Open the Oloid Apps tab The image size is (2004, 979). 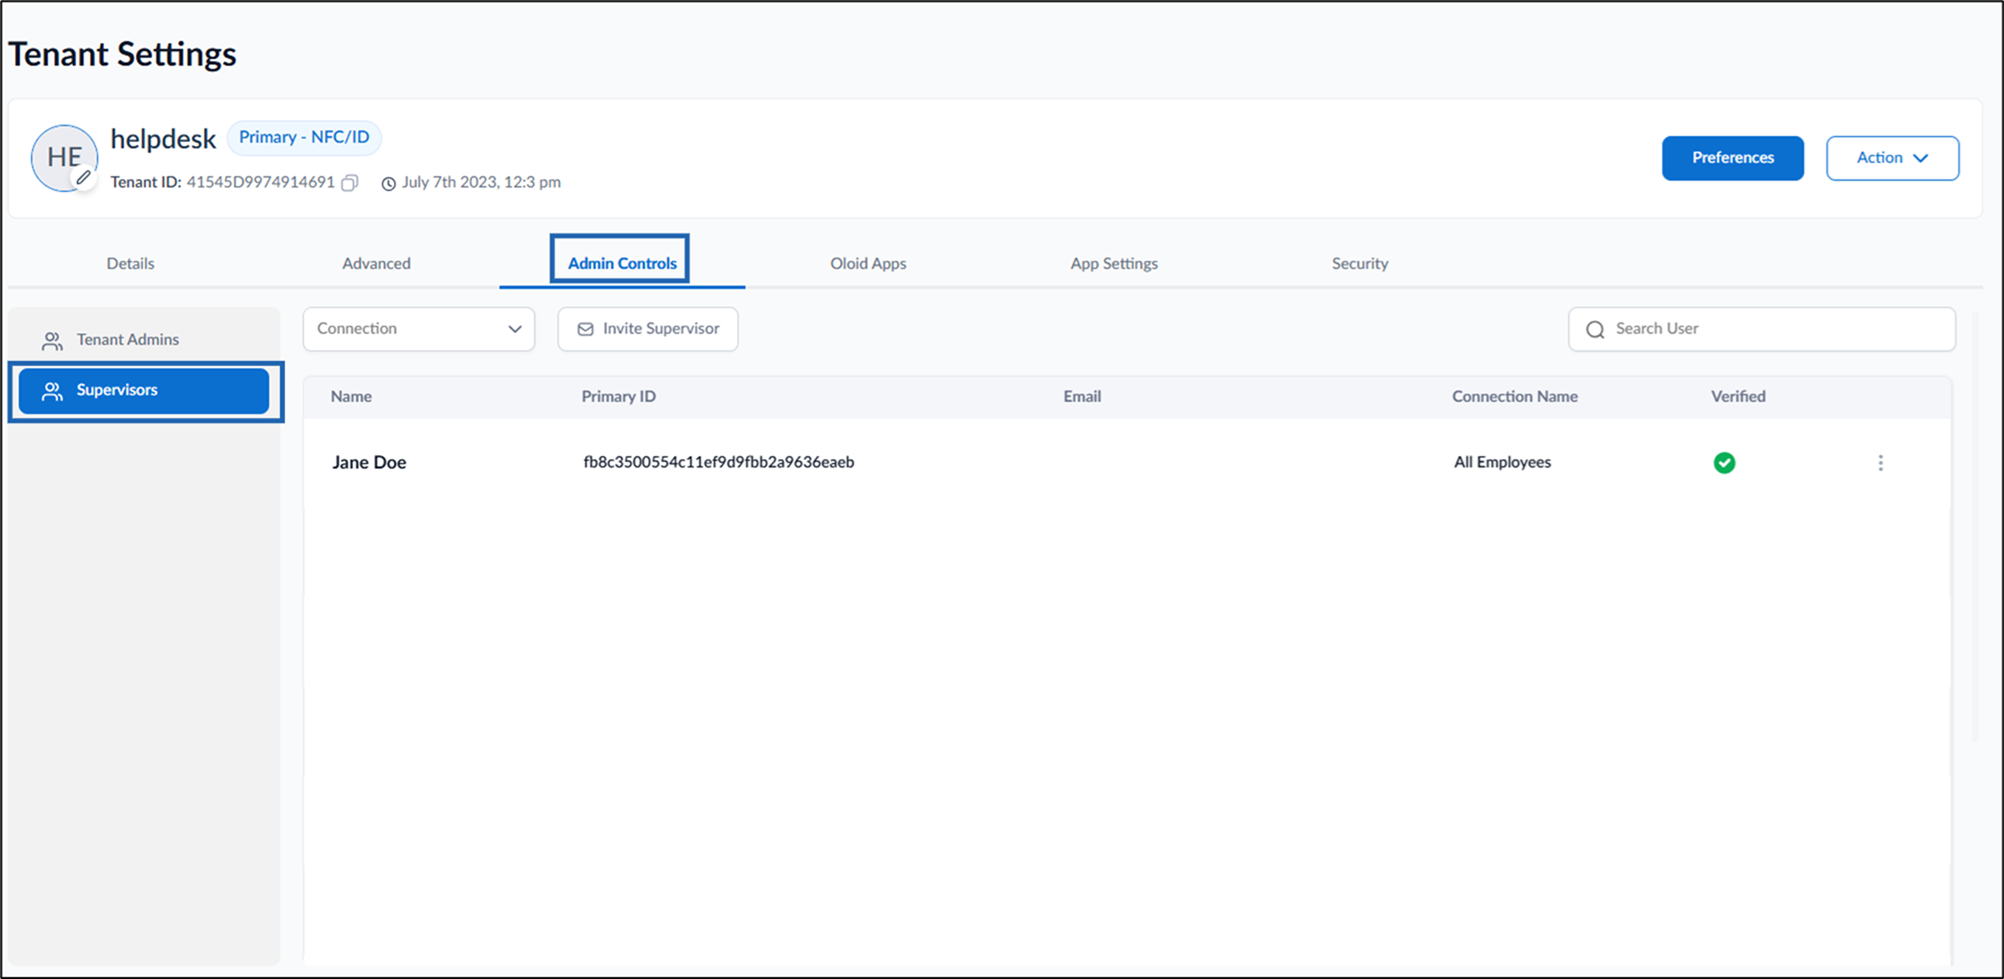point(868,263)
